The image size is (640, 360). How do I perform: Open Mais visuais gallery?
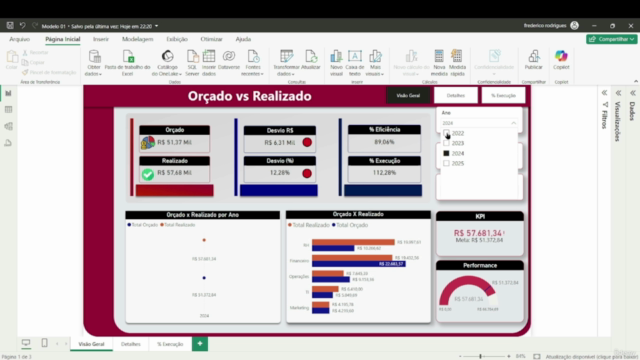click(375, 62)
